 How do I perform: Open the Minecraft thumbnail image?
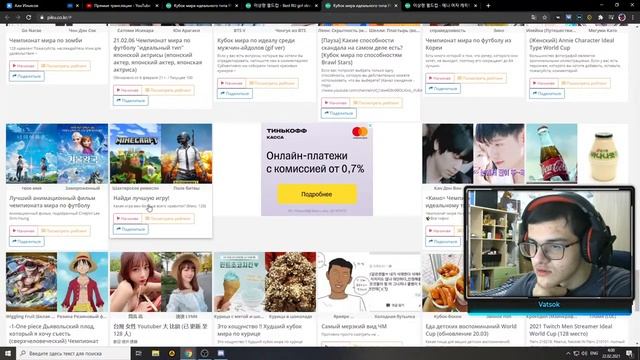[136, 153]
